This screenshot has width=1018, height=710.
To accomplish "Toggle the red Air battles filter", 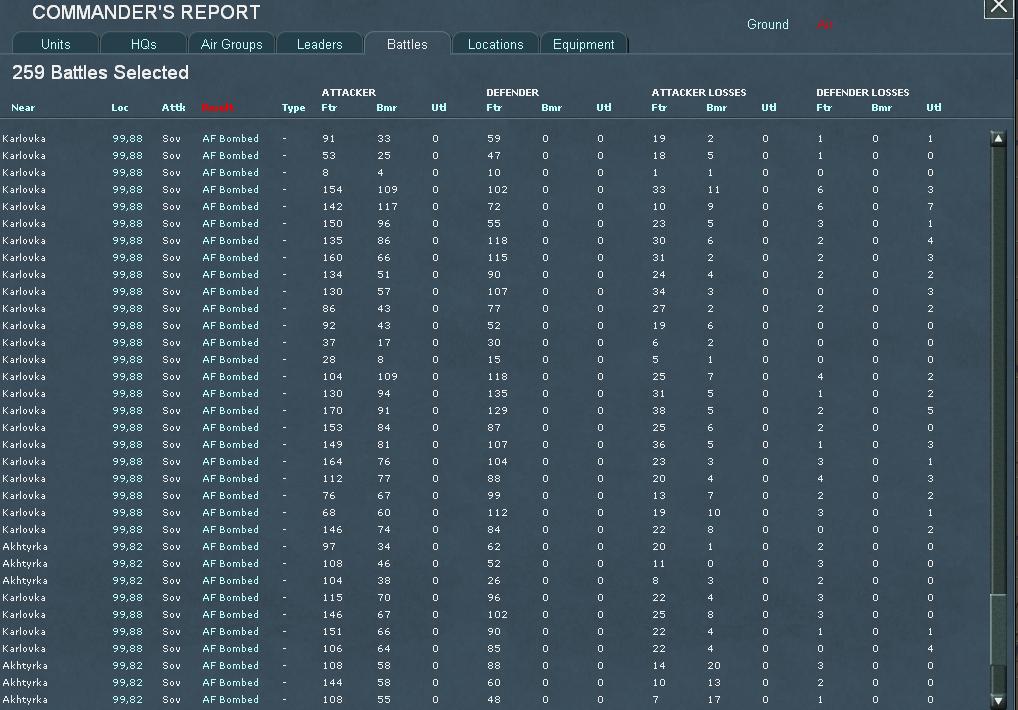I will [825, 24].
